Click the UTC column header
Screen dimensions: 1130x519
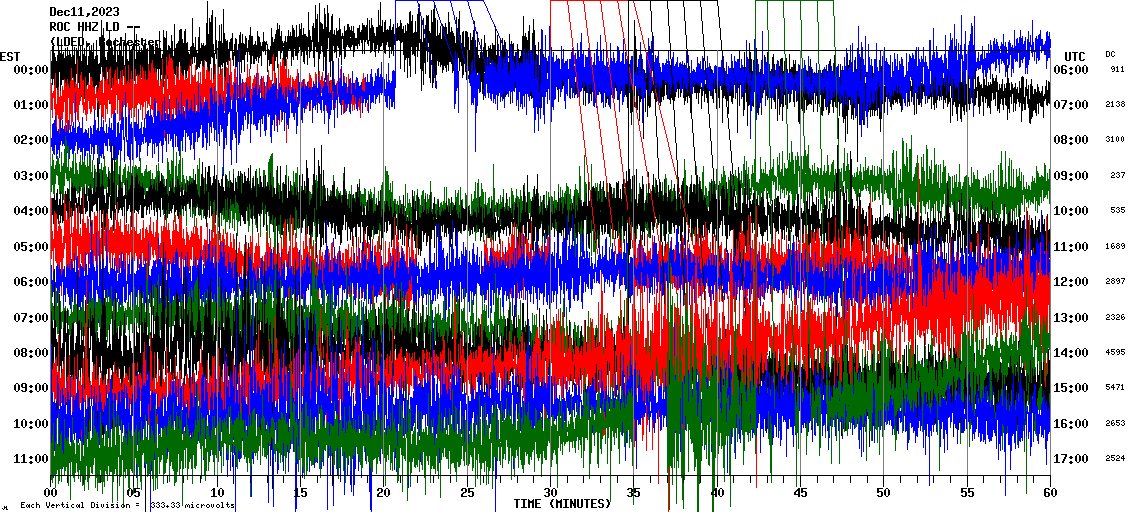1075,57
